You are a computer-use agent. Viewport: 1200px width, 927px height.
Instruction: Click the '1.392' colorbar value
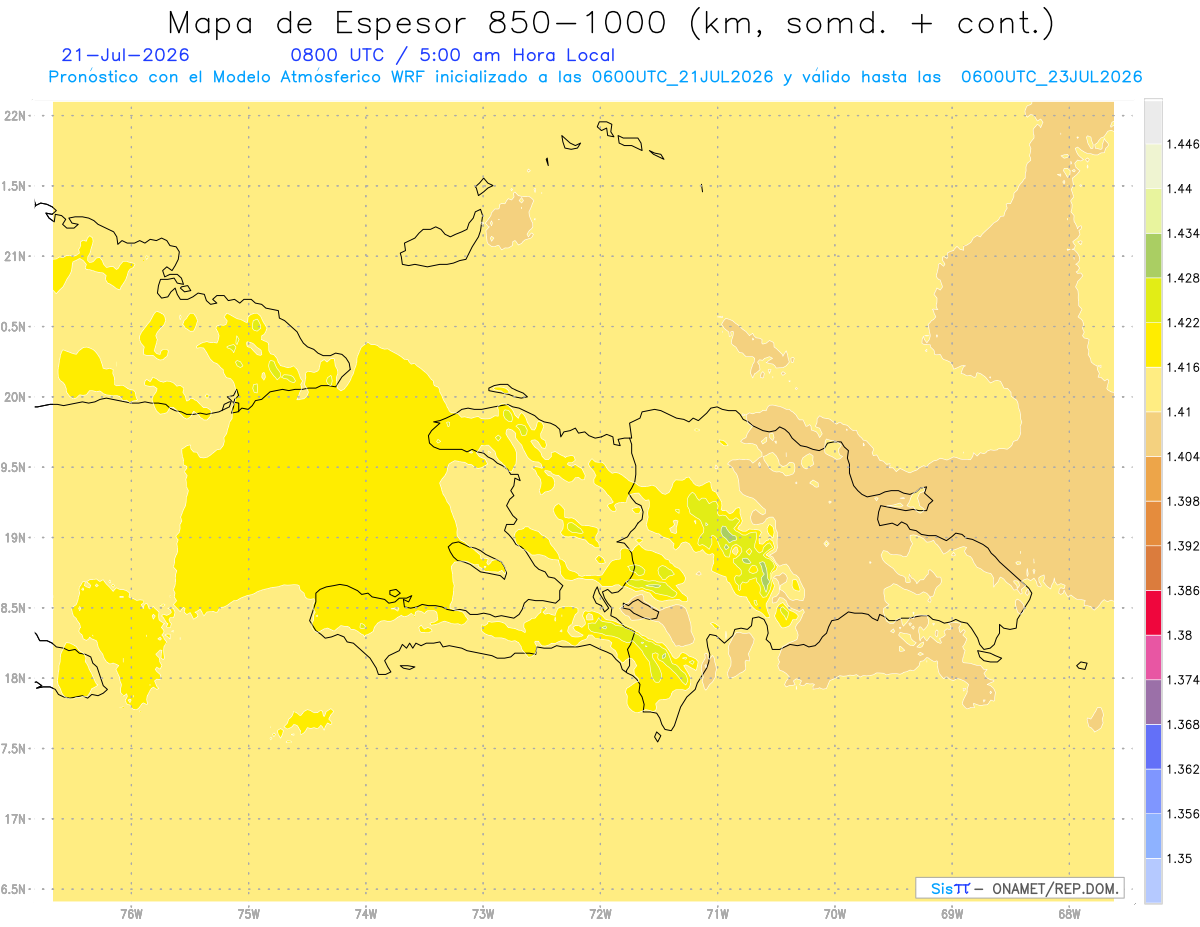pyautogui.click(x=1182, y=546)
